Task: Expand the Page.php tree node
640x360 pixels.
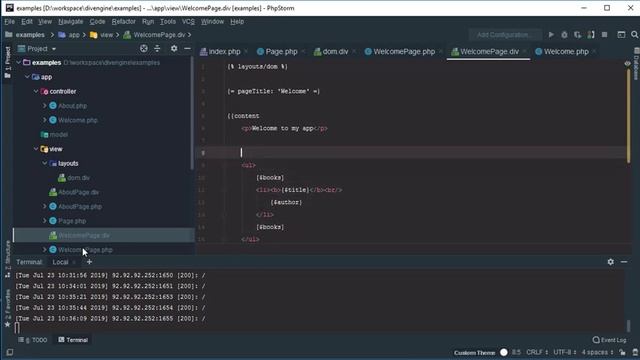Action: [44, 221]
